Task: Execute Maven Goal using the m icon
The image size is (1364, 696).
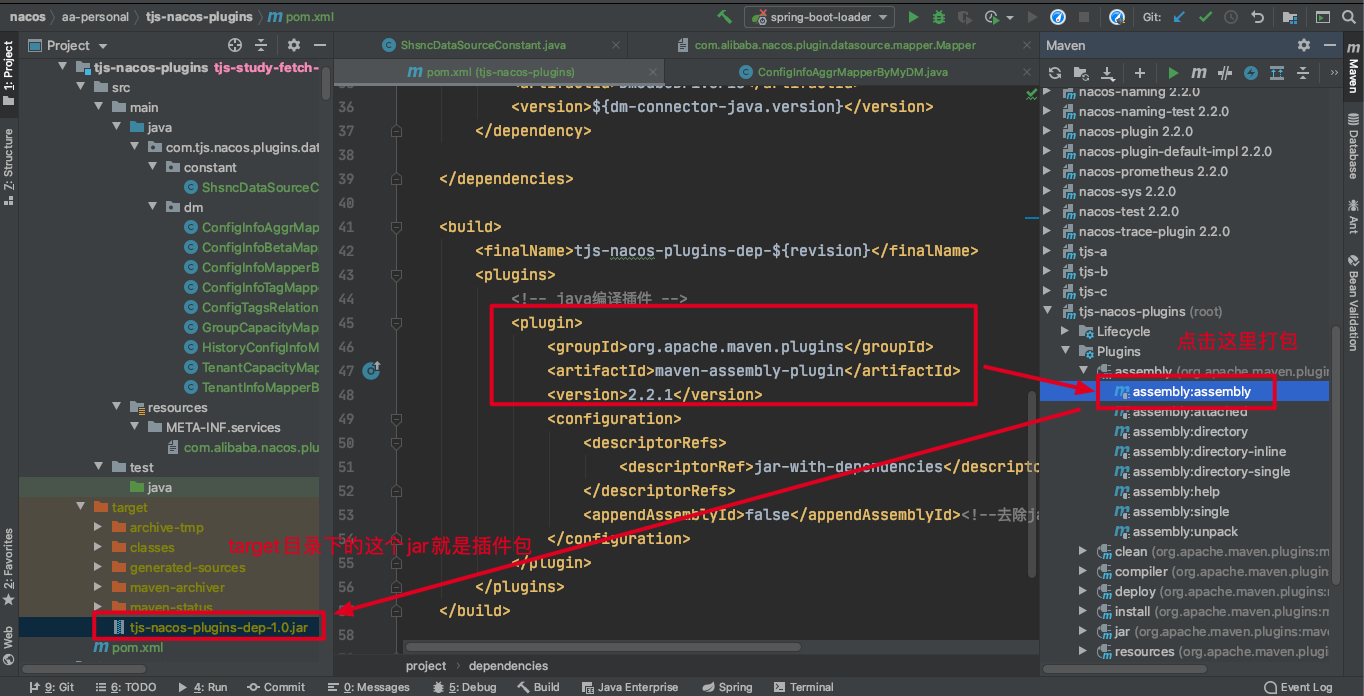Action: pyautogui.click(x=1199, y=73)
